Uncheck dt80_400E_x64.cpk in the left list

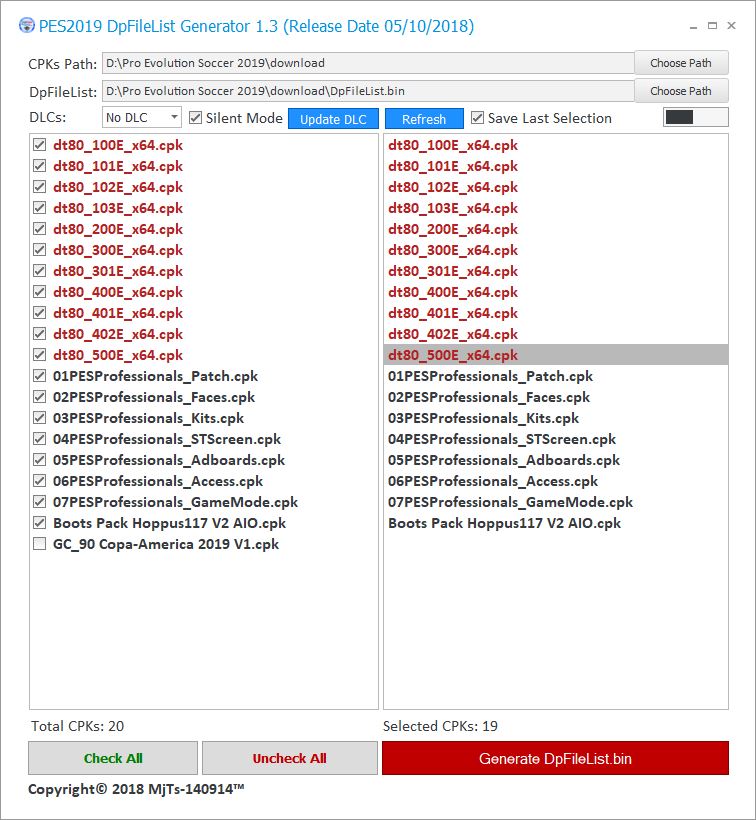[x=40, y=292]
